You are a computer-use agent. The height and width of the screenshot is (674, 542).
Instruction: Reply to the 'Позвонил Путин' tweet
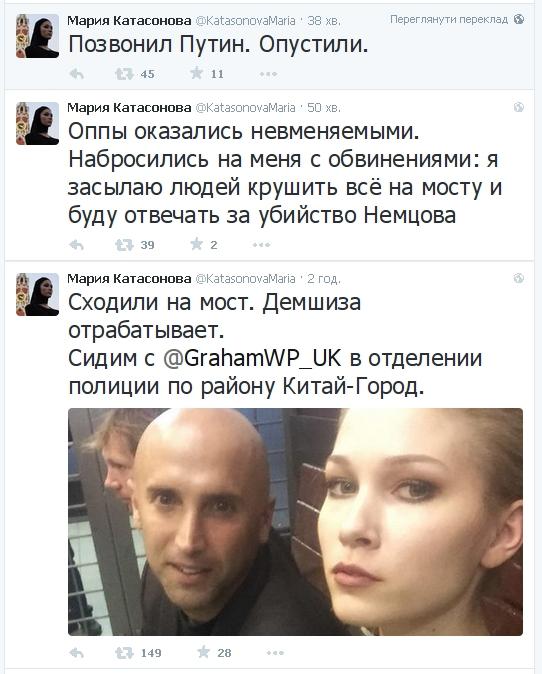pos(77,74)
